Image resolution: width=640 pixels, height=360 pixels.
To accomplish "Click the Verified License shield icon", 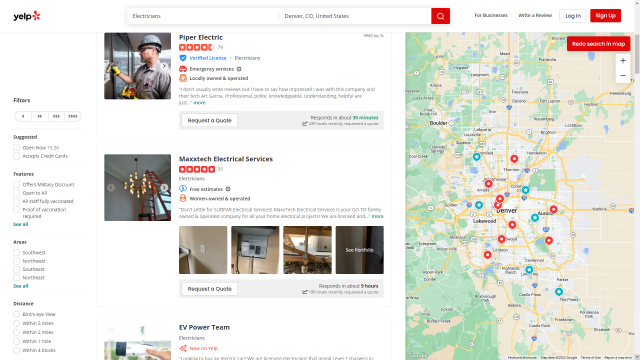I will 183,58.
